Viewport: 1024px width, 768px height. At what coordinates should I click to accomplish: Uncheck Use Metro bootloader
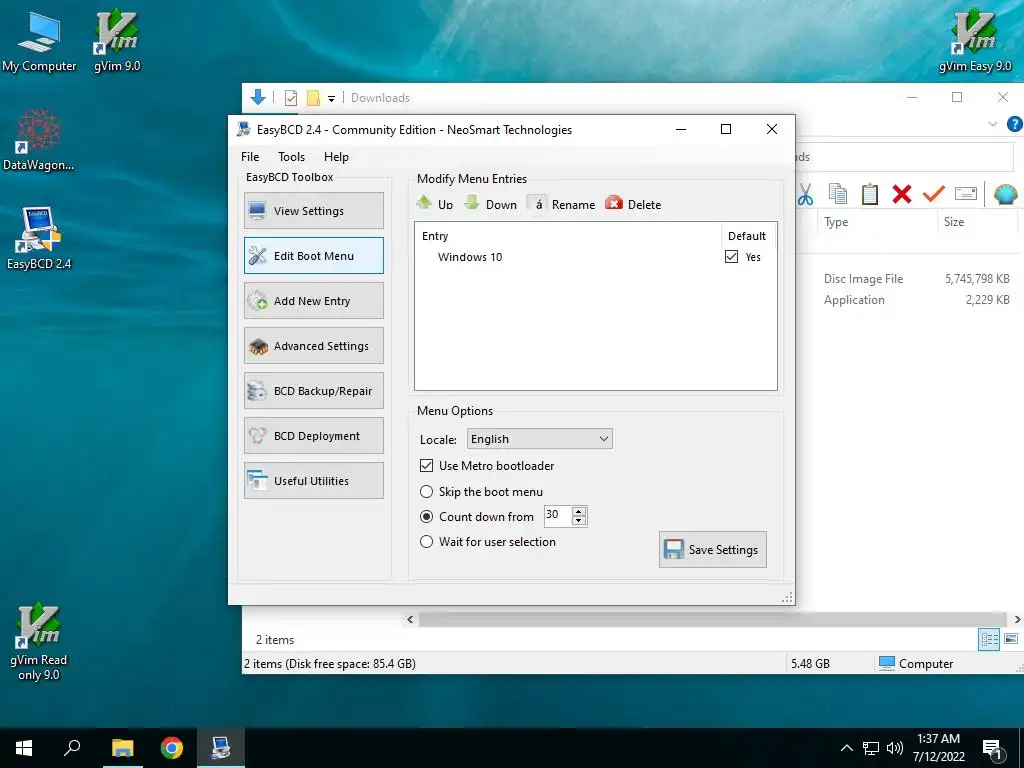pos(426,466)
